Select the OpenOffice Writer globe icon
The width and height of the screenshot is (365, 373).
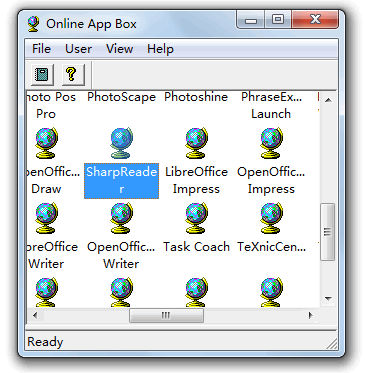point(122,218)
